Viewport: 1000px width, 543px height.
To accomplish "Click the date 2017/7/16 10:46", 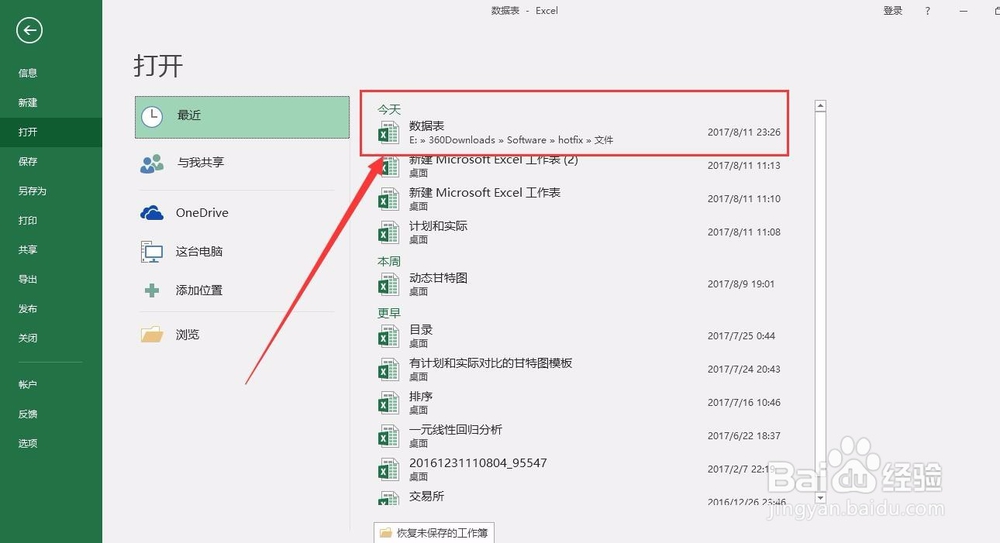I will (x=744, y=403).
